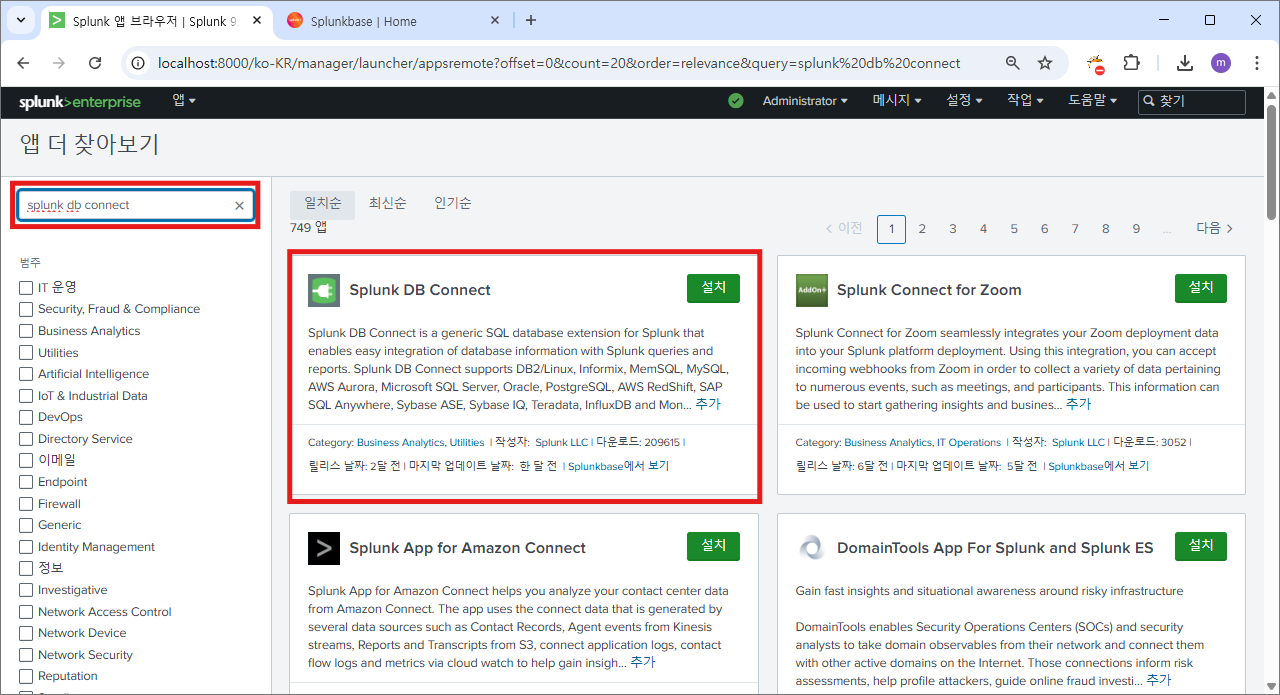
Task: Check the Utilities category checkbox
Action: [26, 352]
